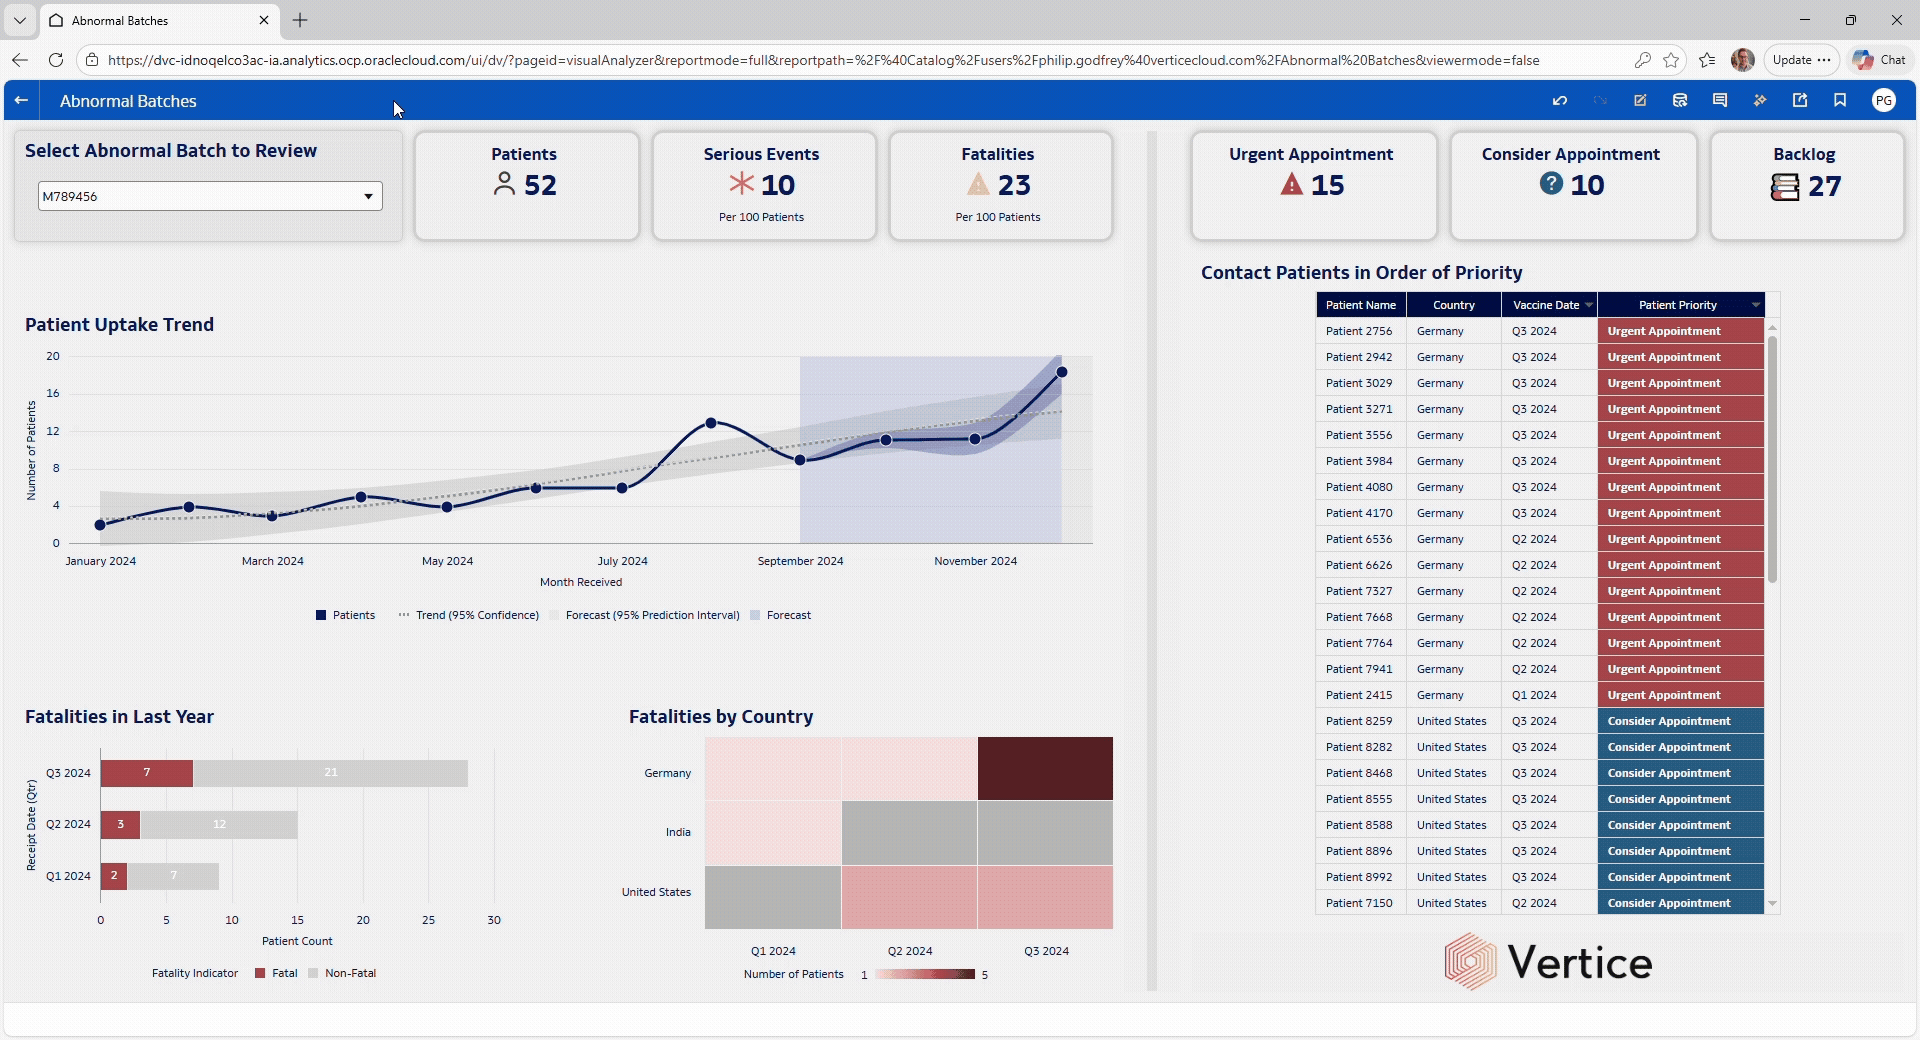Toggle Non-Fatal legend item

342,973
